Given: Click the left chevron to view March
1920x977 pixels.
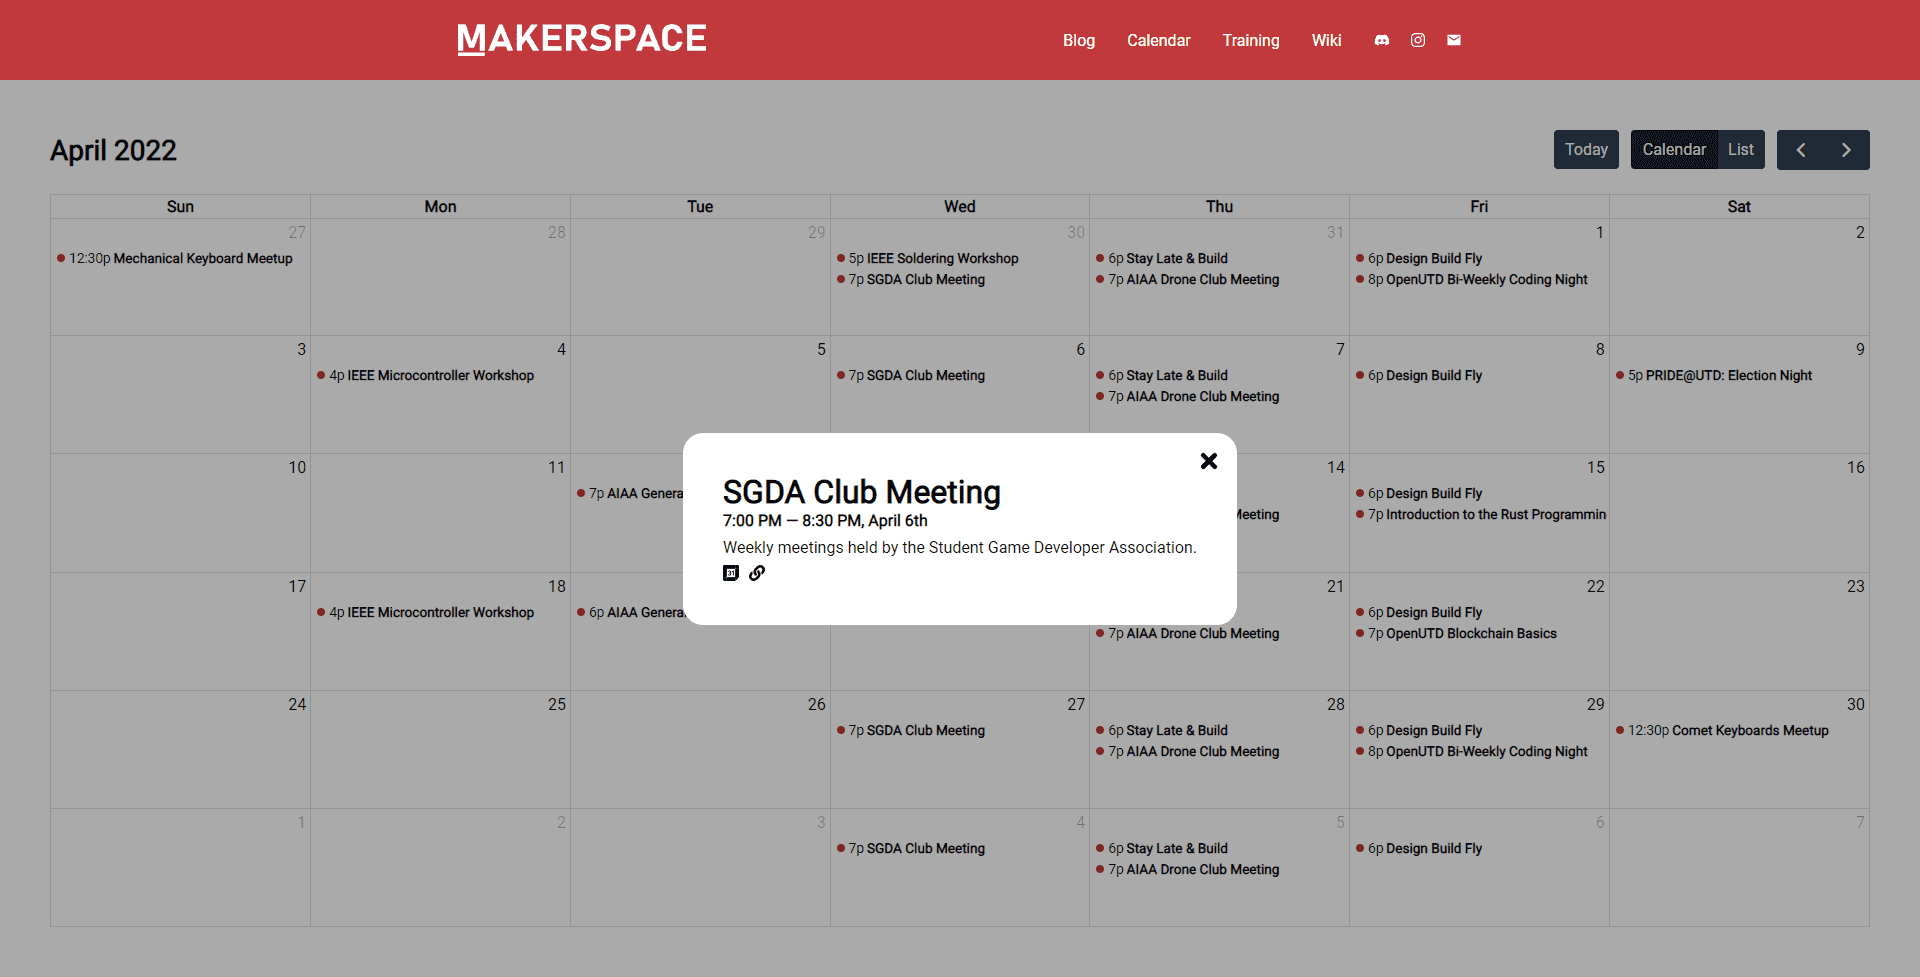Looking at the screenshot, I should pyautogui.click(x=1801, y=149).
